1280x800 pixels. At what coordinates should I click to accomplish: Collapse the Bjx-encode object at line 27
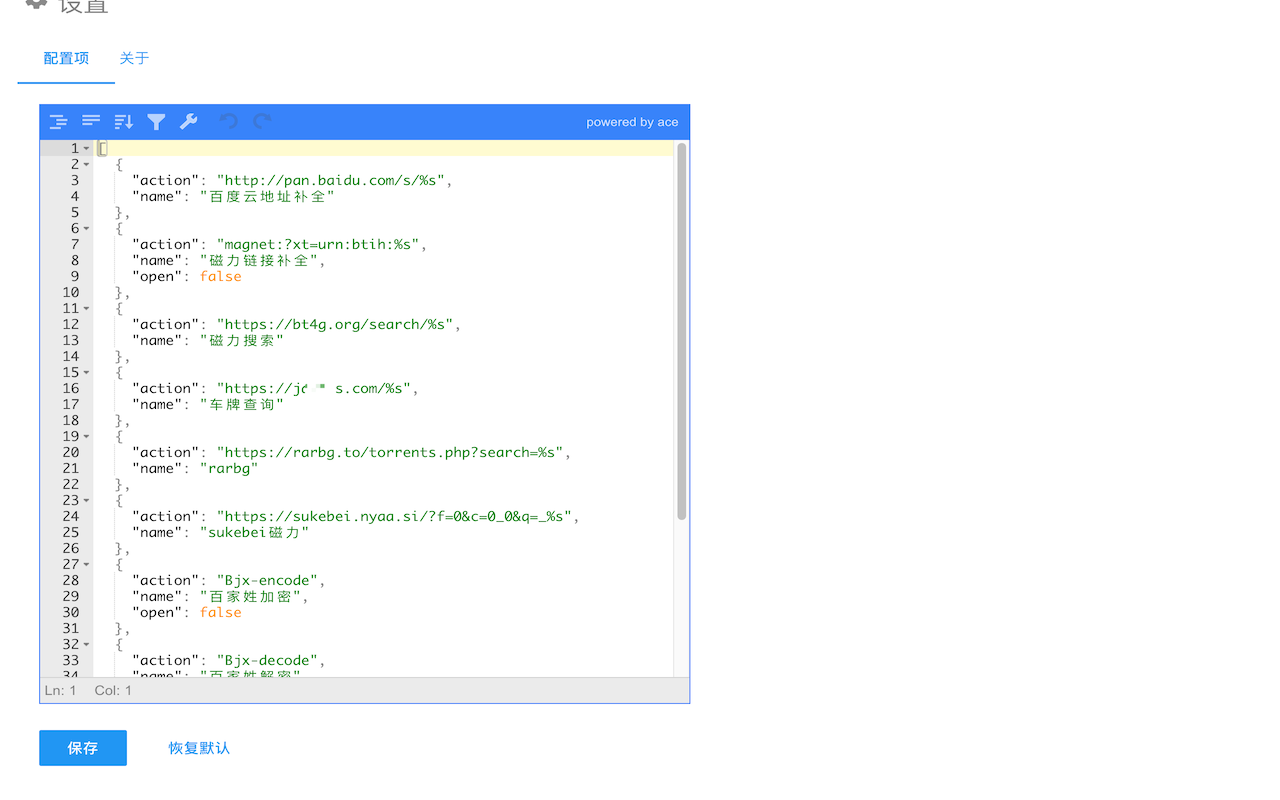tap(87, 565)
